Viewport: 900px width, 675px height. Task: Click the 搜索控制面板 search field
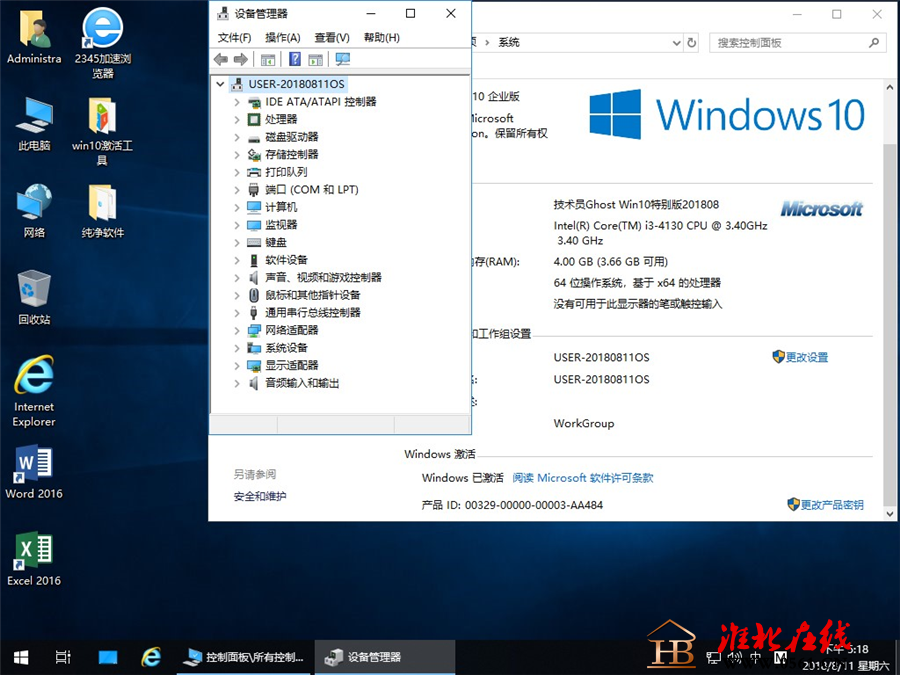[797, 42]
